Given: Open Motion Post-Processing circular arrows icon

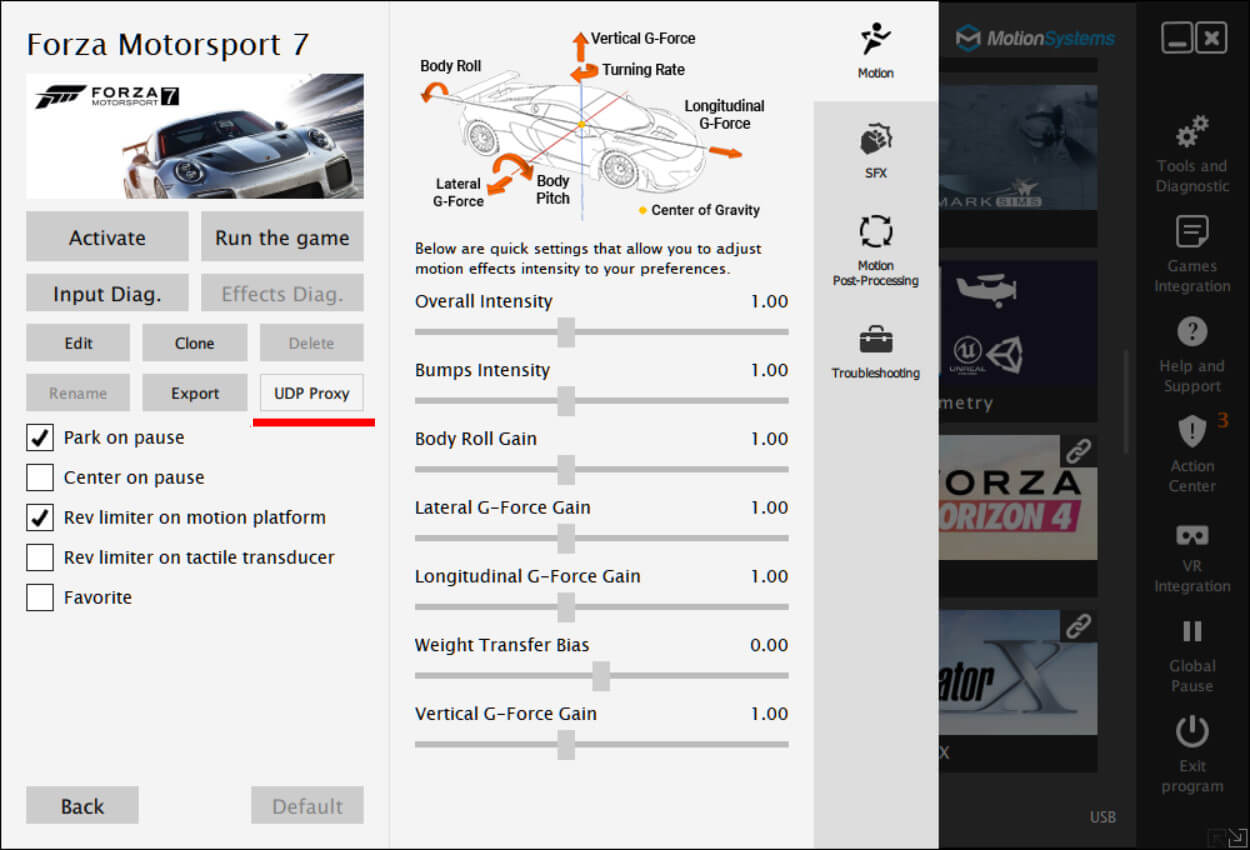Looking at the screenshot, I should tap(876, 232).
